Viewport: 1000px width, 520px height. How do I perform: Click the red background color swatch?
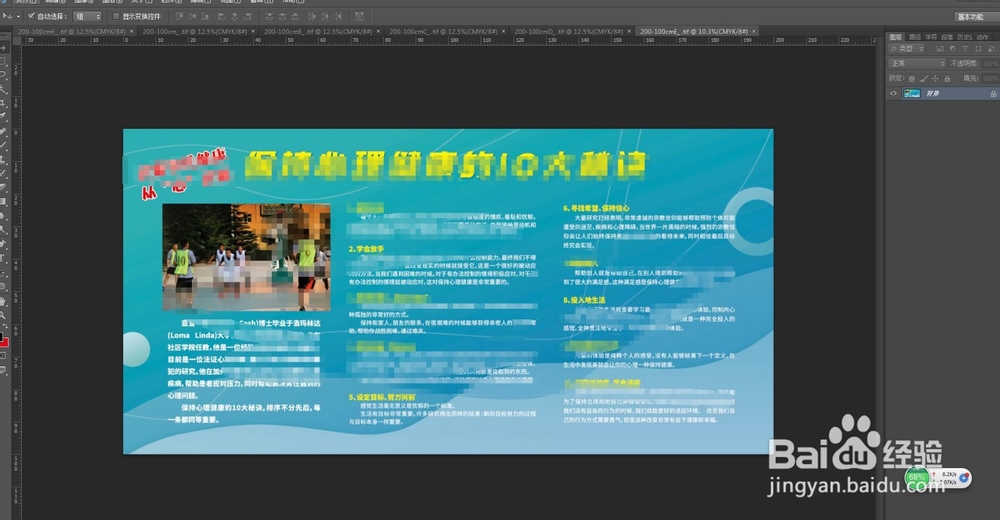tap(5, 343)
